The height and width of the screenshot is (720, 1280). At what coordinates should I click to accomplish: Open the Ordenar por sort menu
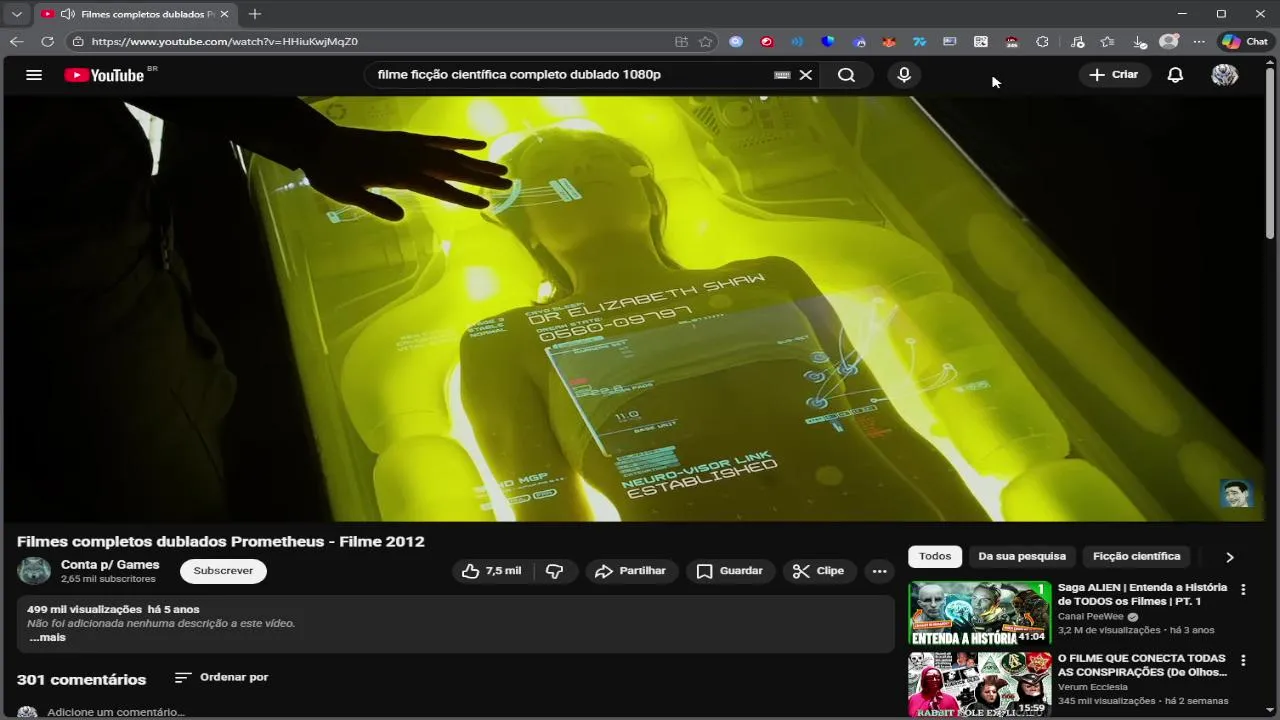click(221, 677)
